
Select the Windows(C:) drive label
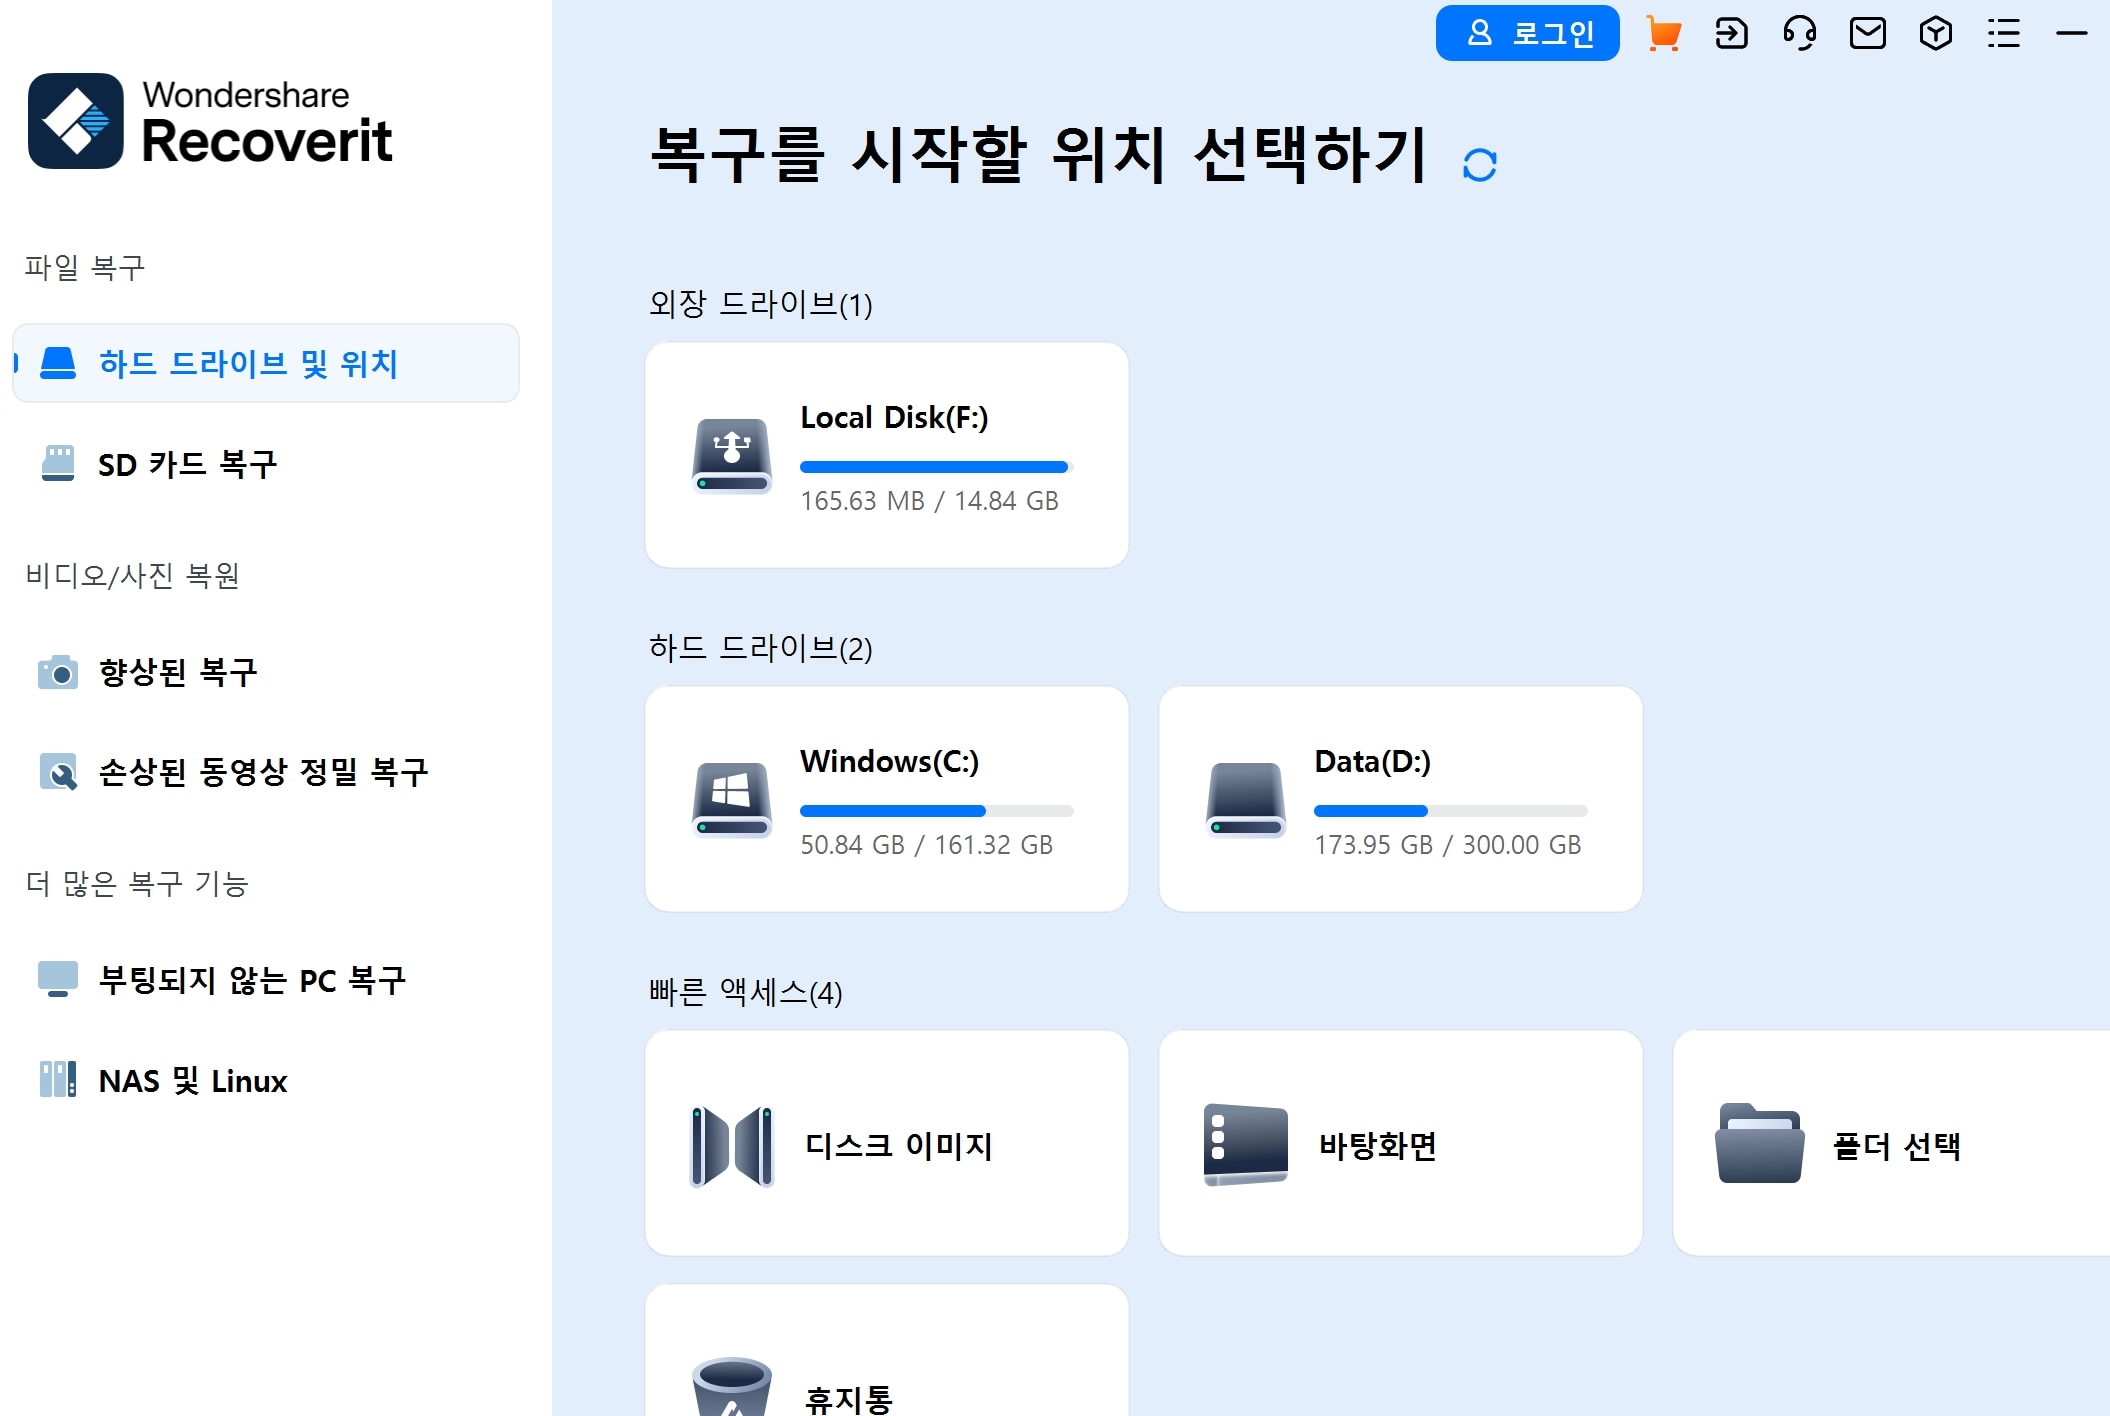[x=889, y=761]
